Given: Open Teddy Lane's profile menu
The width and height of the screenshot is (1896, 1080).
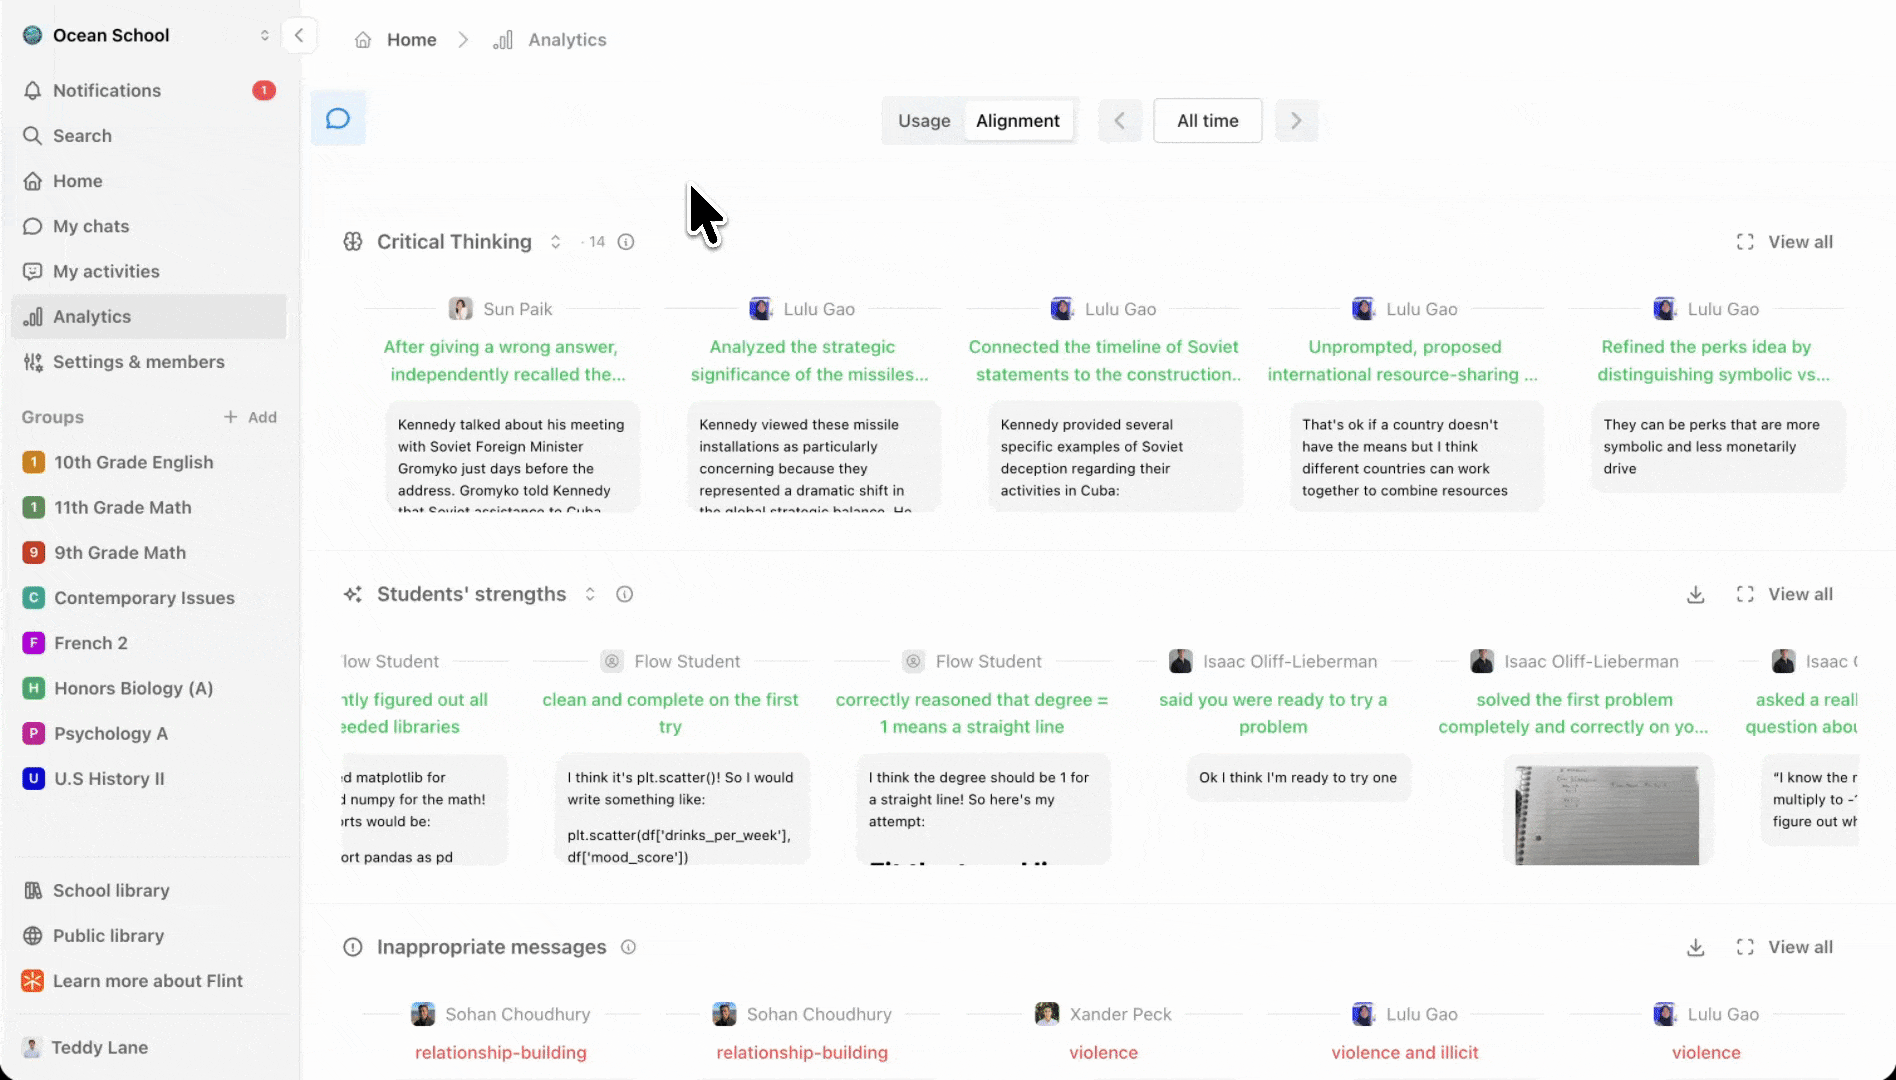Looking at the screenshot, I should click(148, 1047).
